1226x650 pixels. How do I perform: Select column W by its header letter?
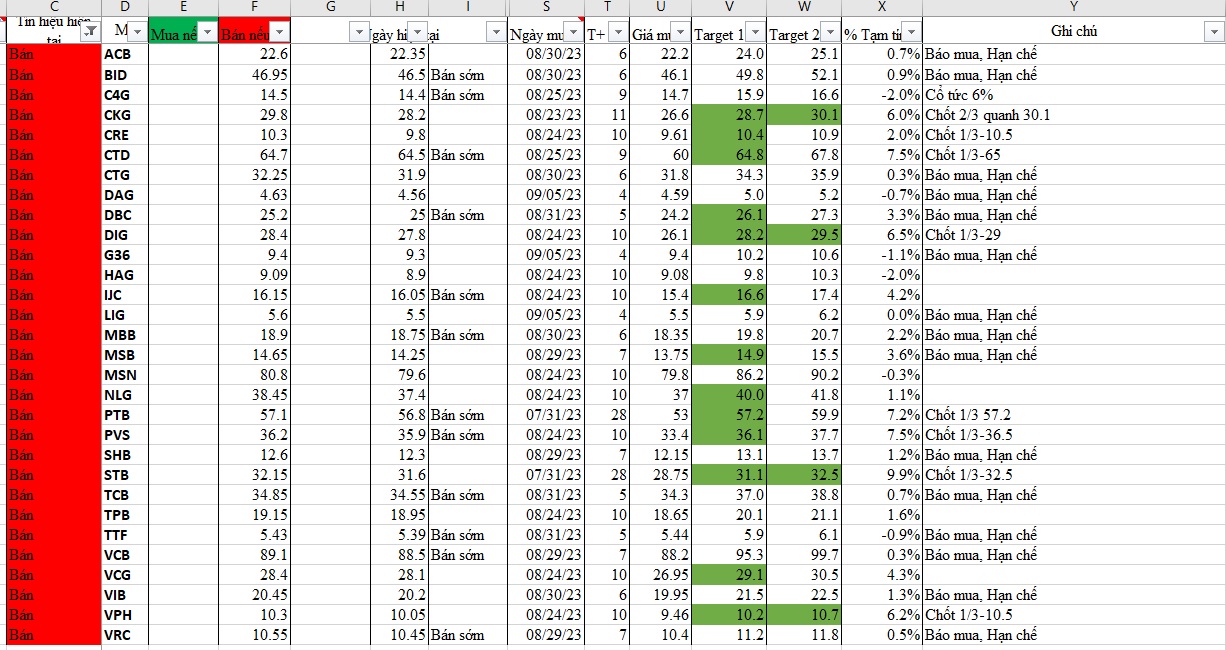pyautogui.click(x=804, y=8)
